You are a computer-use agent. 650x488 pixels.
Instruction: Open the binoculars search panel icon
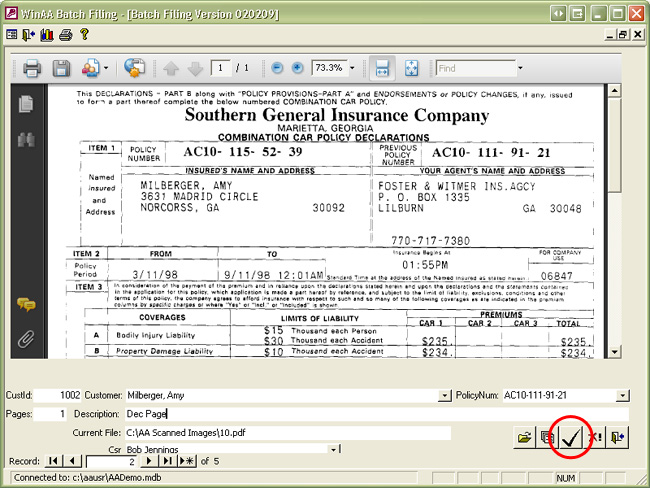coord(26,140)
